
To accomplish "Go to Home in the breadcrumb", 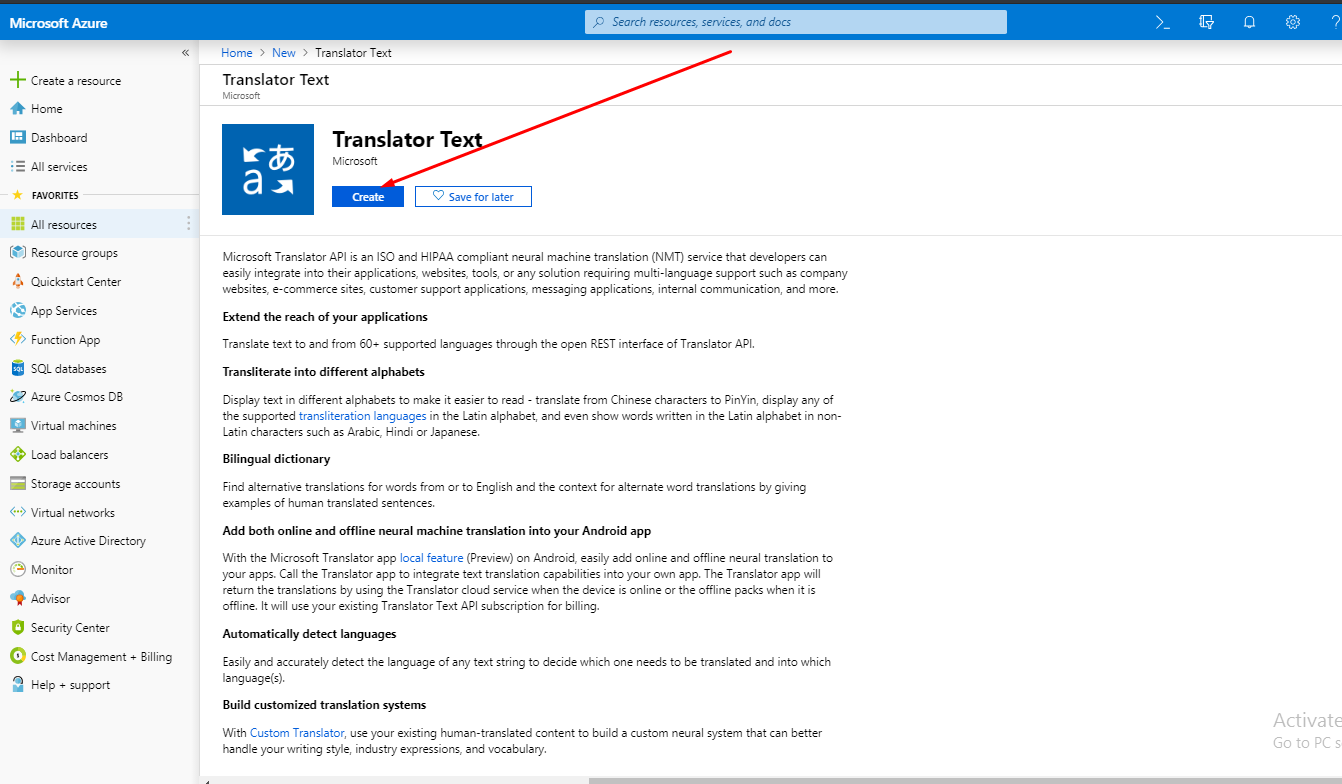I will point(237,53).
